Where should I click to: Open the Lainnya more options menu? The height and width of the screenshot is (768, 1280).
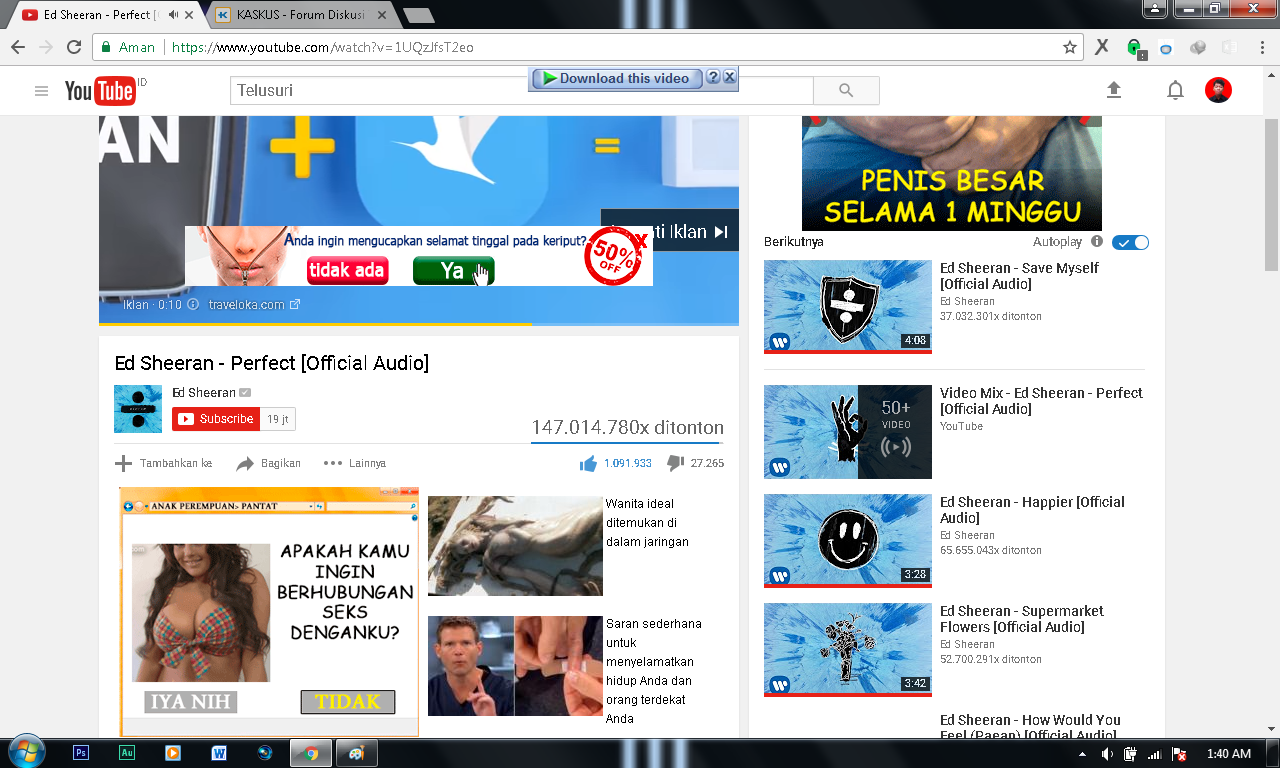click(355, 463)
